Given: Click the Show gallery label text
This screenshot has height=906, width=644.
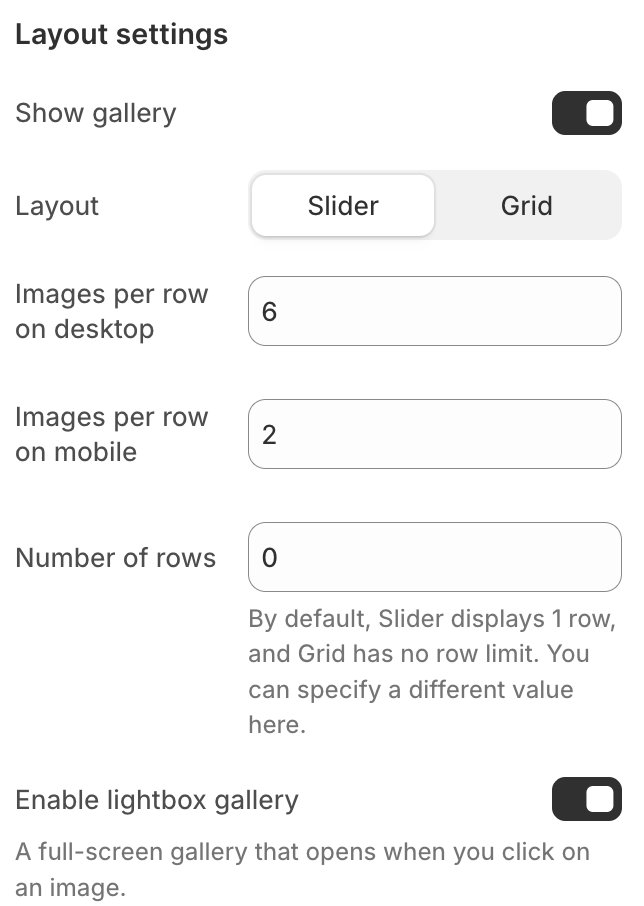Looking at the screenshot, I should click(x=95, y=113).
